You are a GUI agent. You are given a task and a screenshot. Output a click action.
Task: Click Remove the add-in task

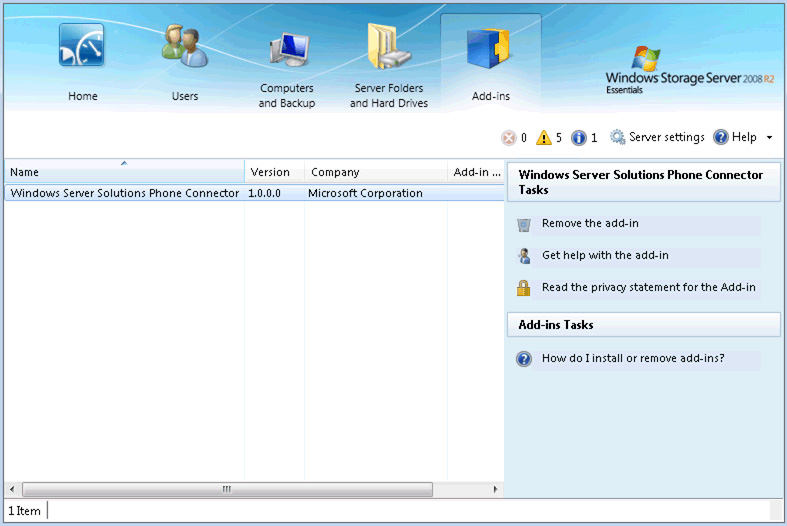(590, 224)
